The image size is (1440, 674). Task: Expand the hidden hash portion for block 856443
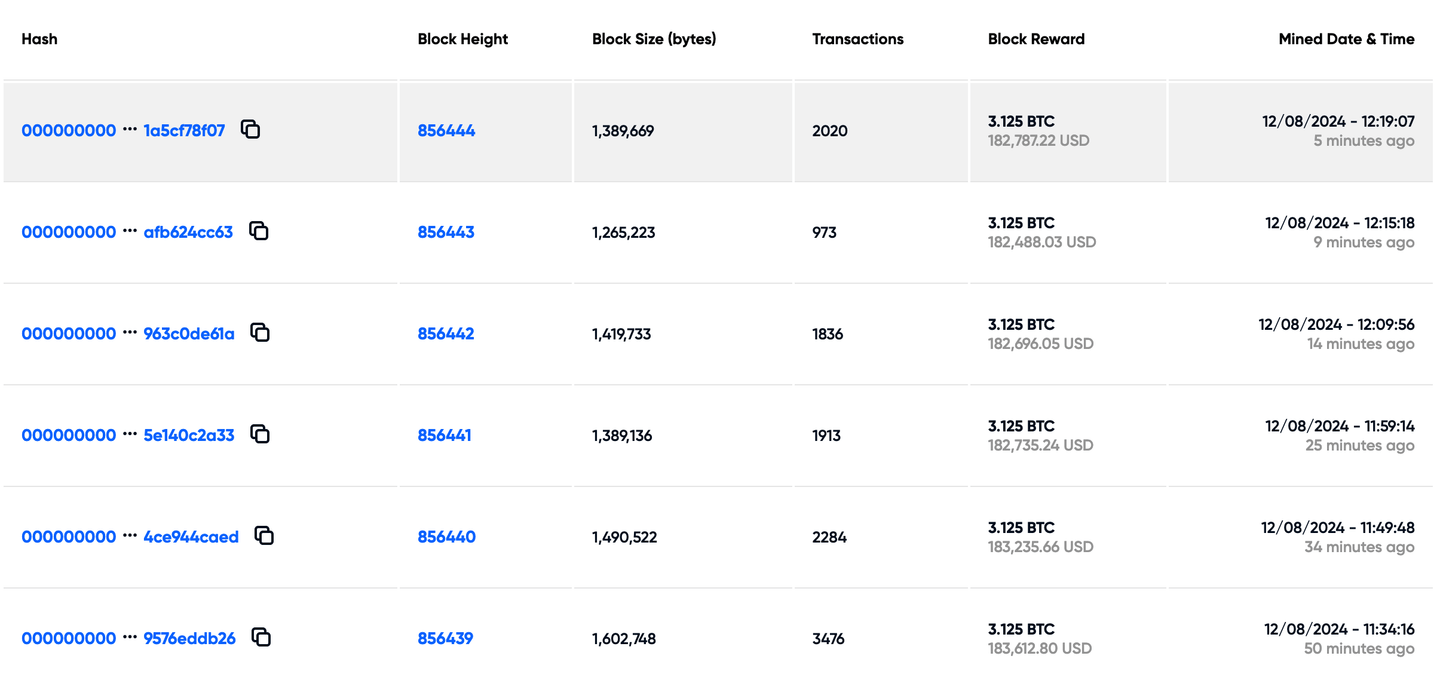tap(130, 231)
